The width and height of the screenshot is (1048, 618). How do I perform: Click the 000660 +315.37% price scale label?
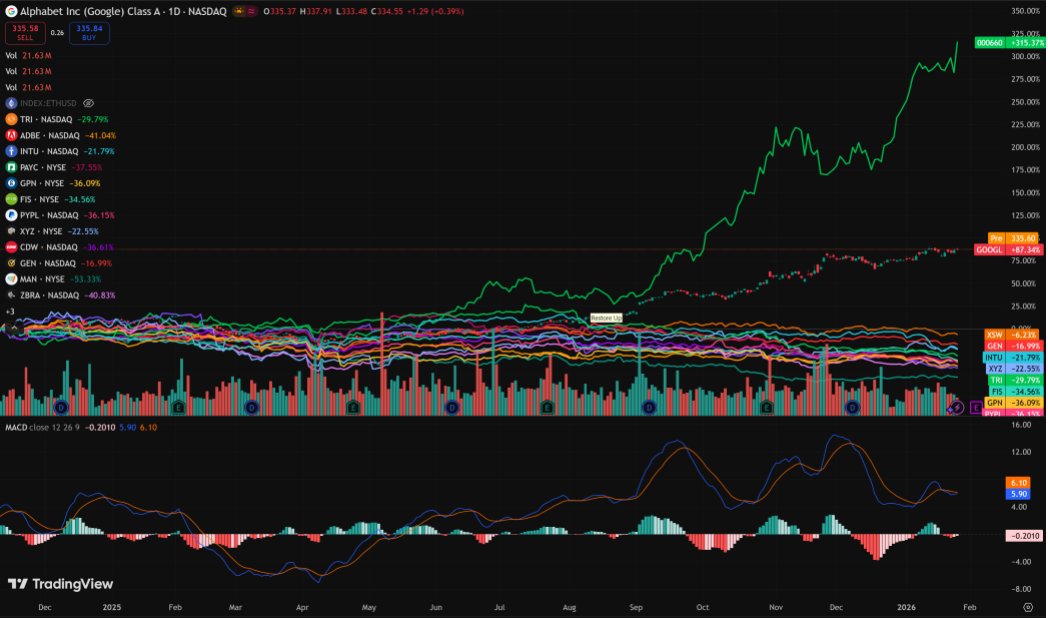click(1010, 43)
